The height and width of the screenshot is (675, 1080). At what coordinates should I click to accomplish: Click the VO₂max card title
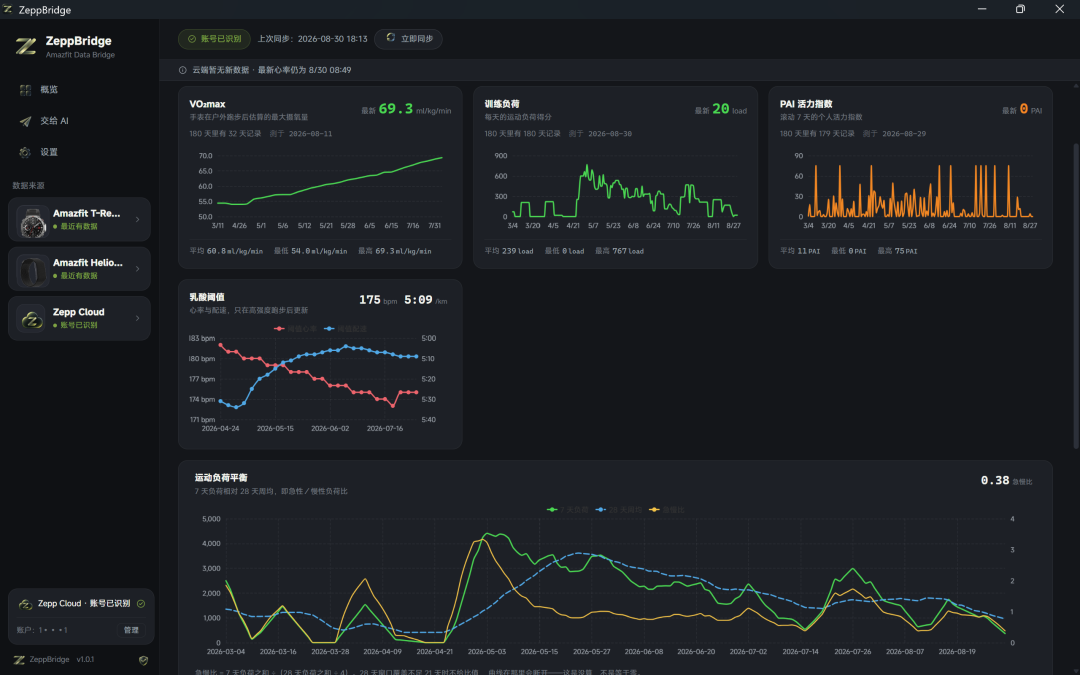click(x=207, y=104)
